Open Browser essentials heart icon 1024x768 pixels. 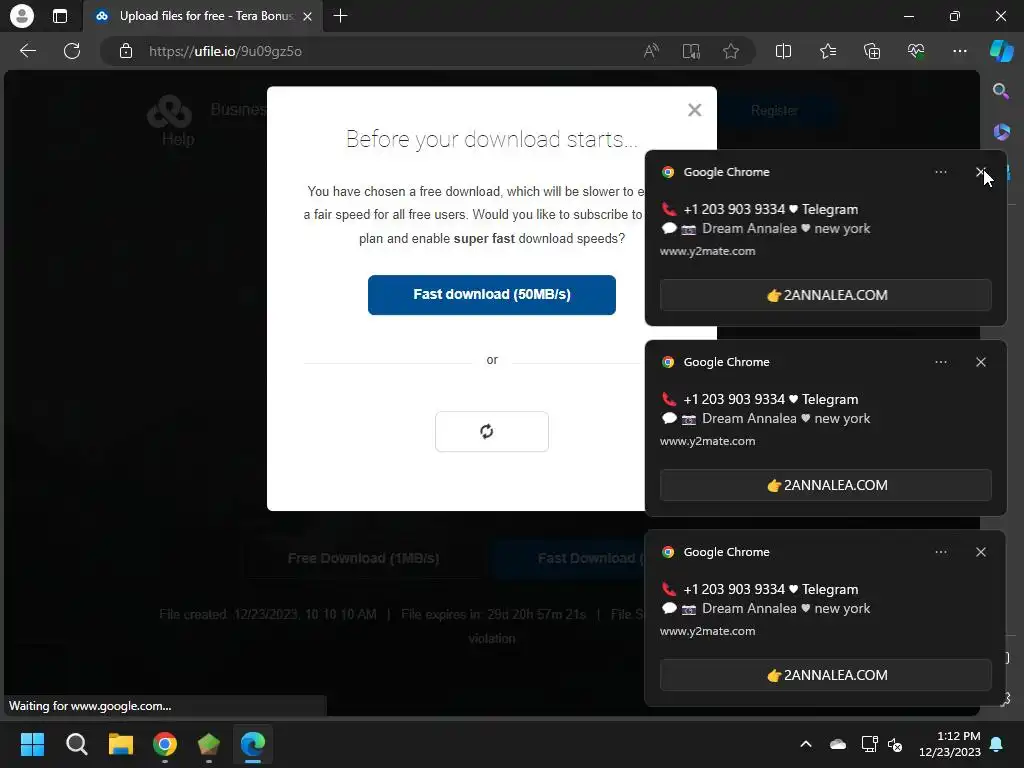tap(916, 51)
